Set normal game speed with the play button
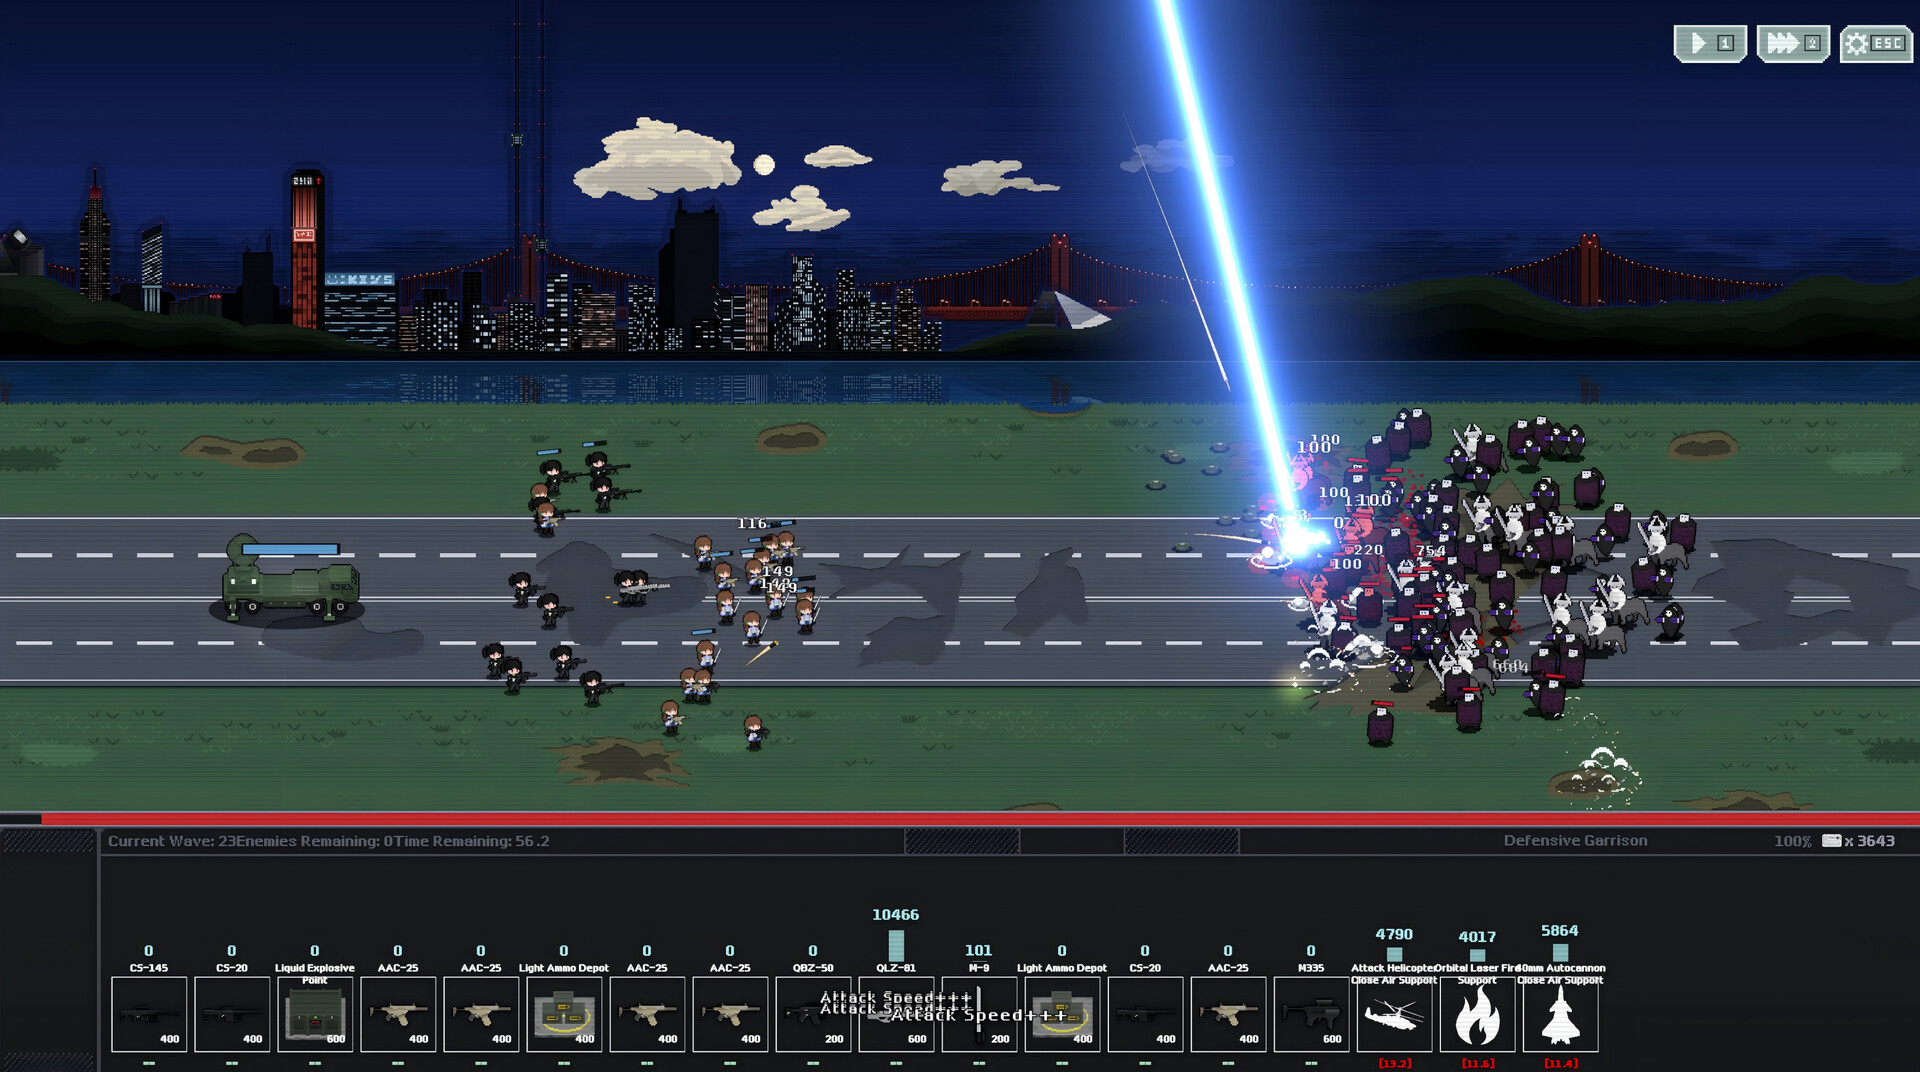This screenshot has height=1072, width=1920. click(x=1709, y=42)
